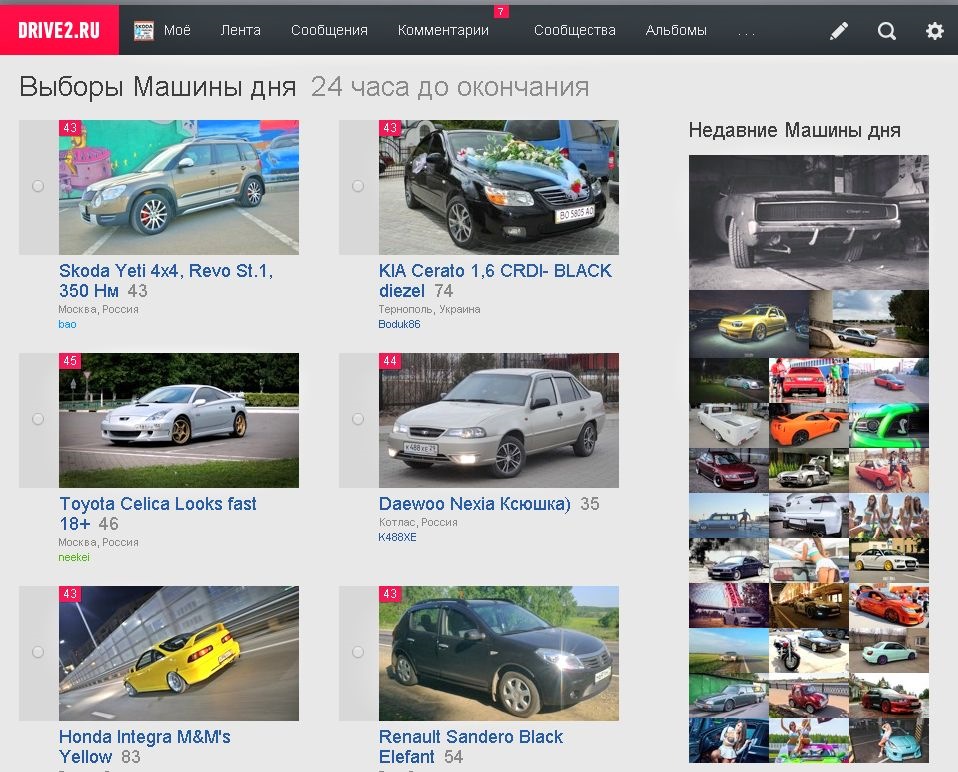Image resolution: width=958 pixels, height=772 pixels.
Task: Click the 43 badge on KIA Cerato photo
Action: click(x=390, y=128)
